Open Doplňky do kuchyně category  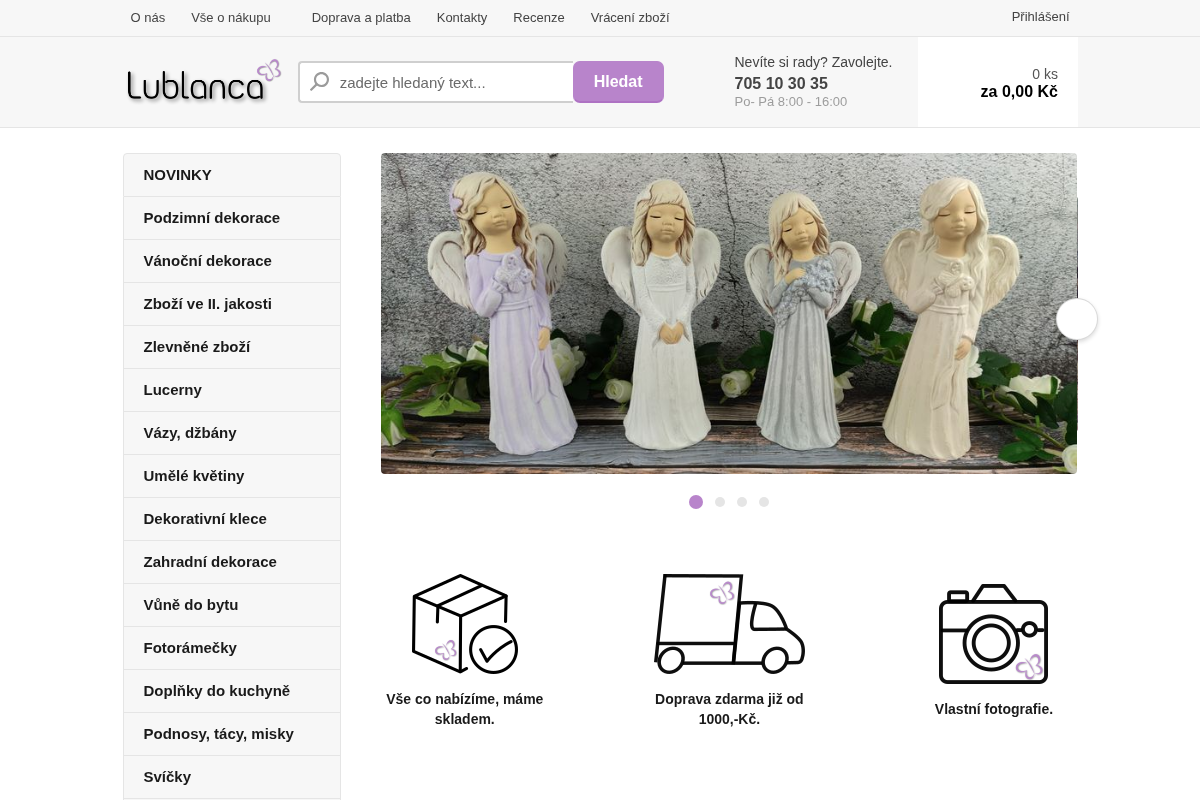(232, 691)
